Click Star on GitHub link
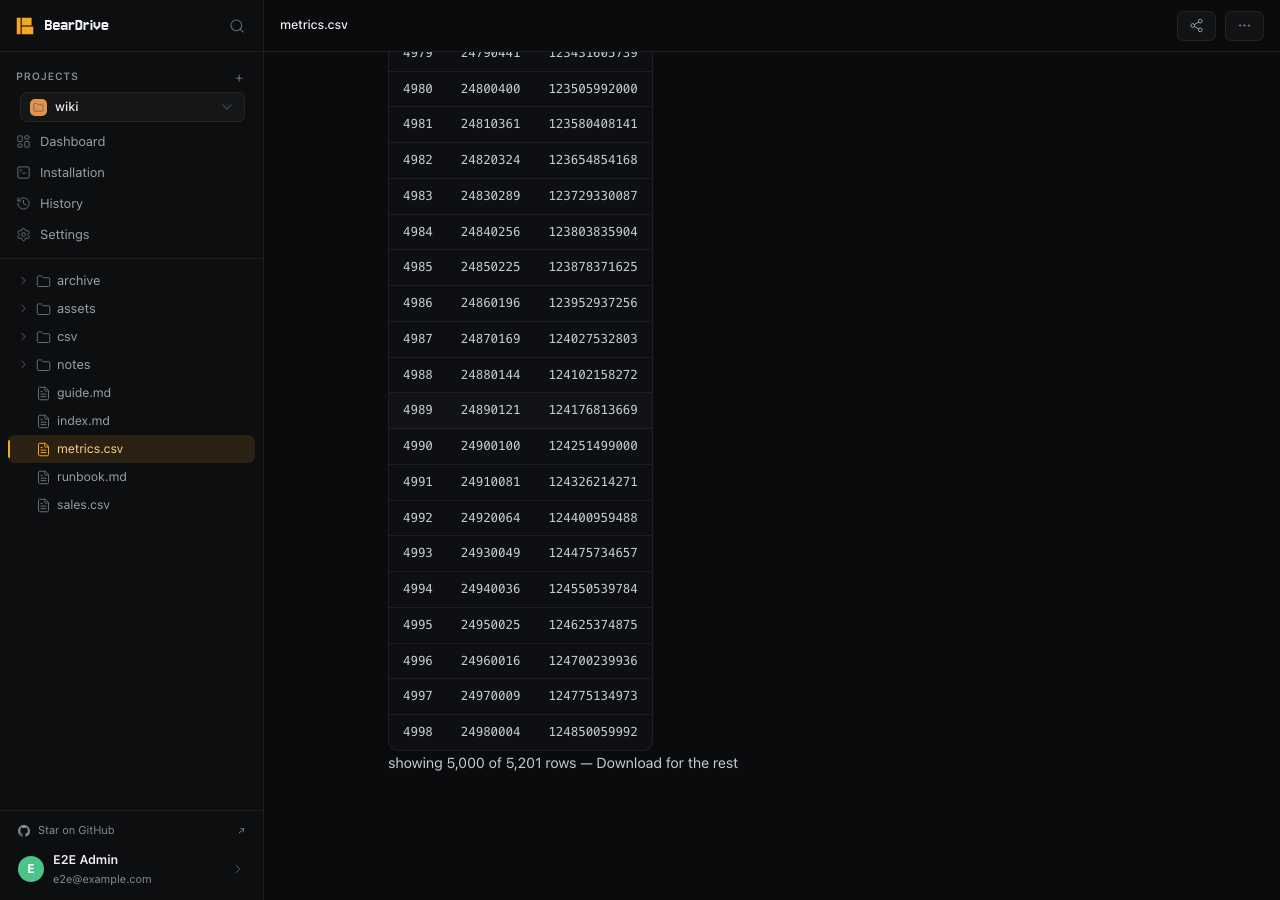 pos(132,831)
